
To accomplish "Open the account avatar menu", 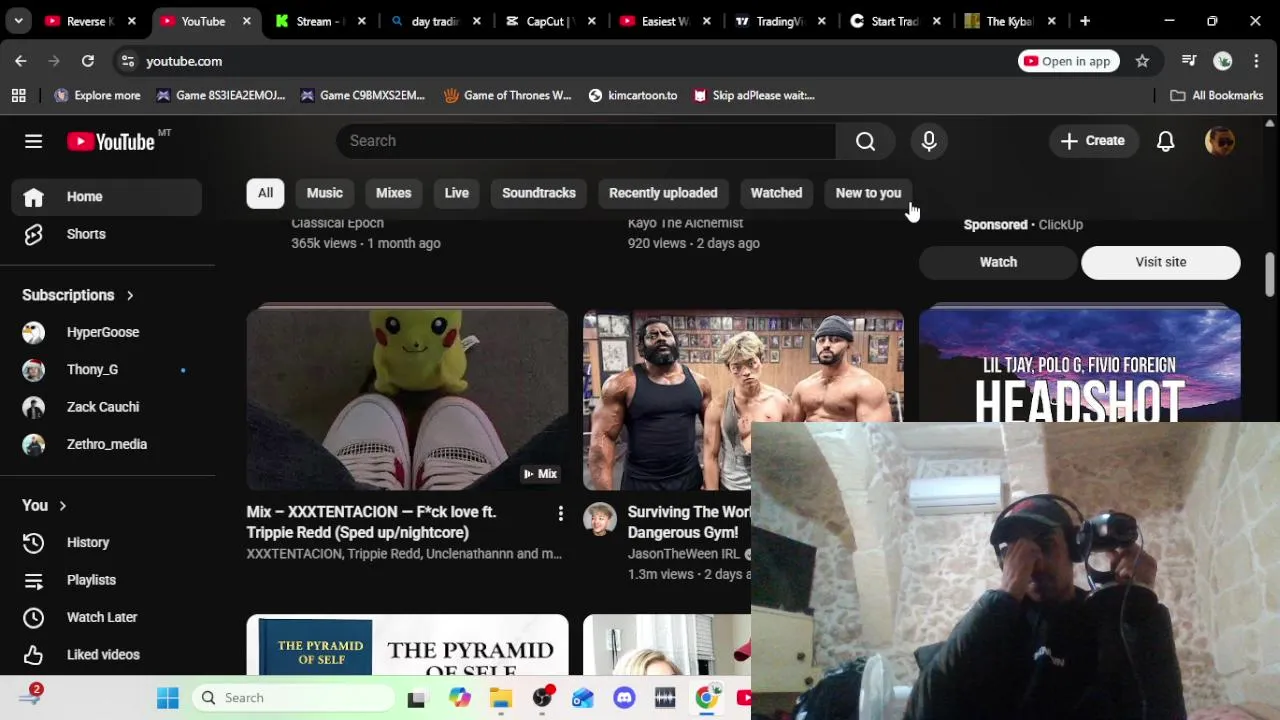I will click(1220, 141).
